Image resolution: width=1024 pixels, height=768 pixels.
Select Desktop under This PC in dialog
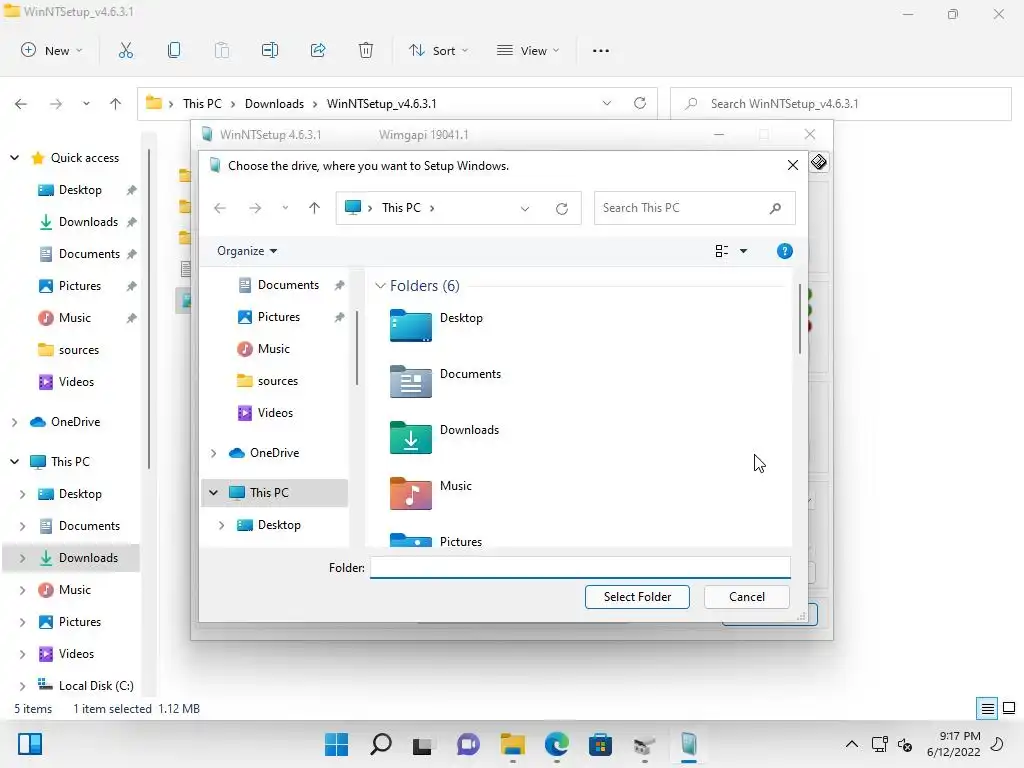click(279, 524)
